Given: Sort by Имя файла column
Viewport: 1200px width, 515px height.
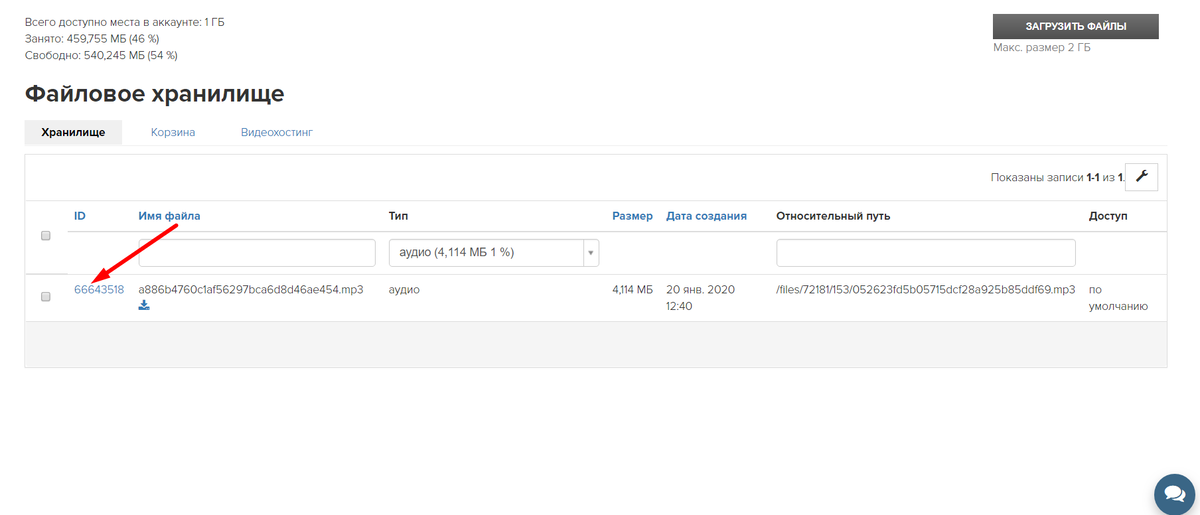Looking at the screenshot, I should [x=169, y=216].
